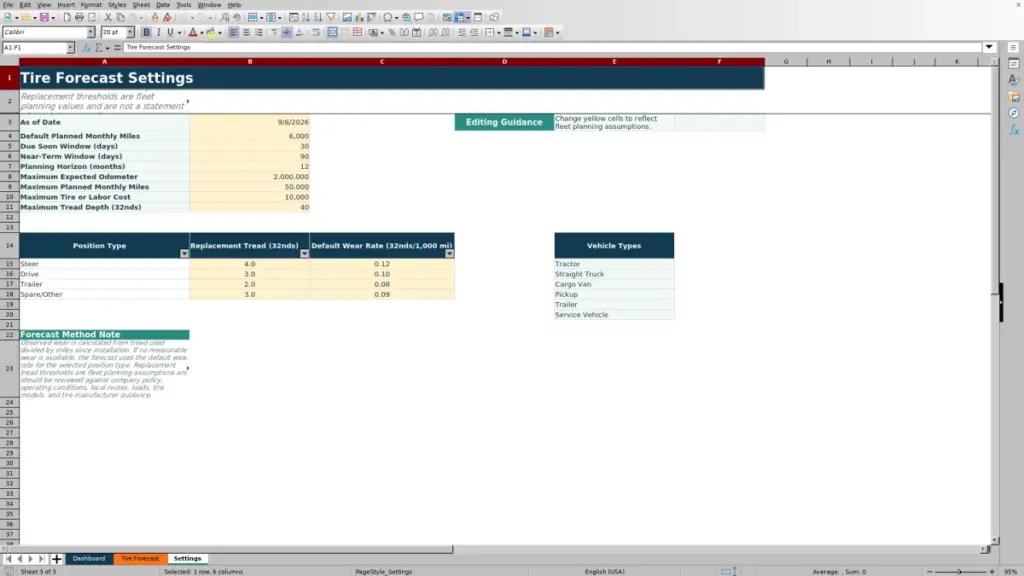Click the formula input line

pyautogui.click(x=552, y=47)
